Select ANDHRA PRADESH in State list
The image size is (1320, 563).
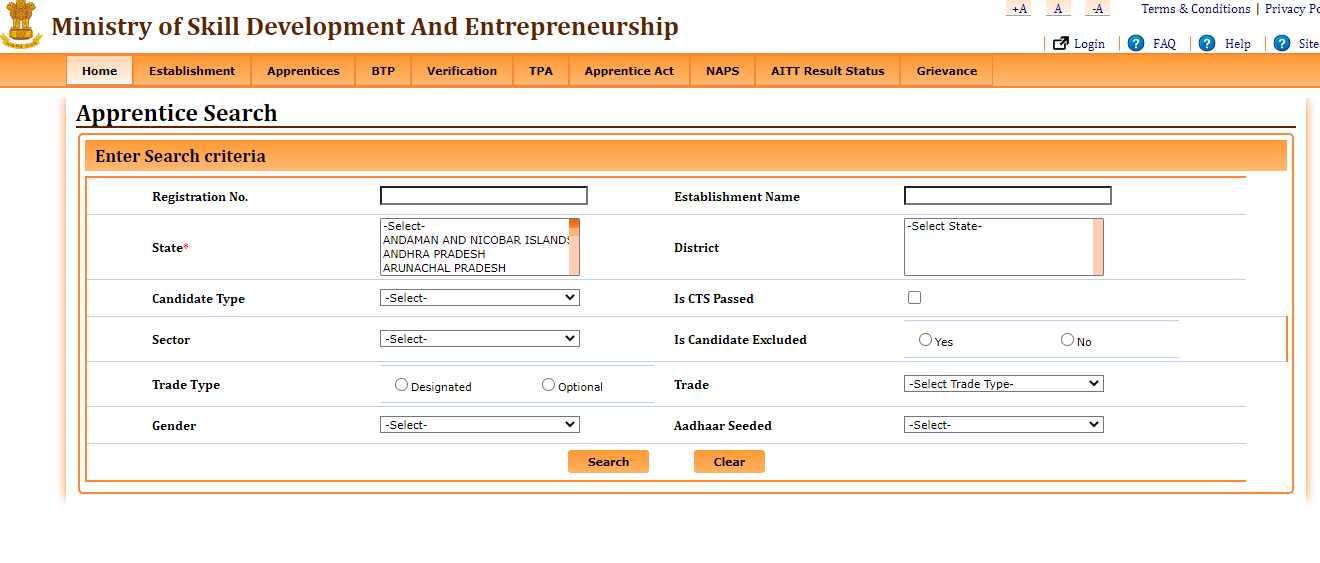[475, 254]
